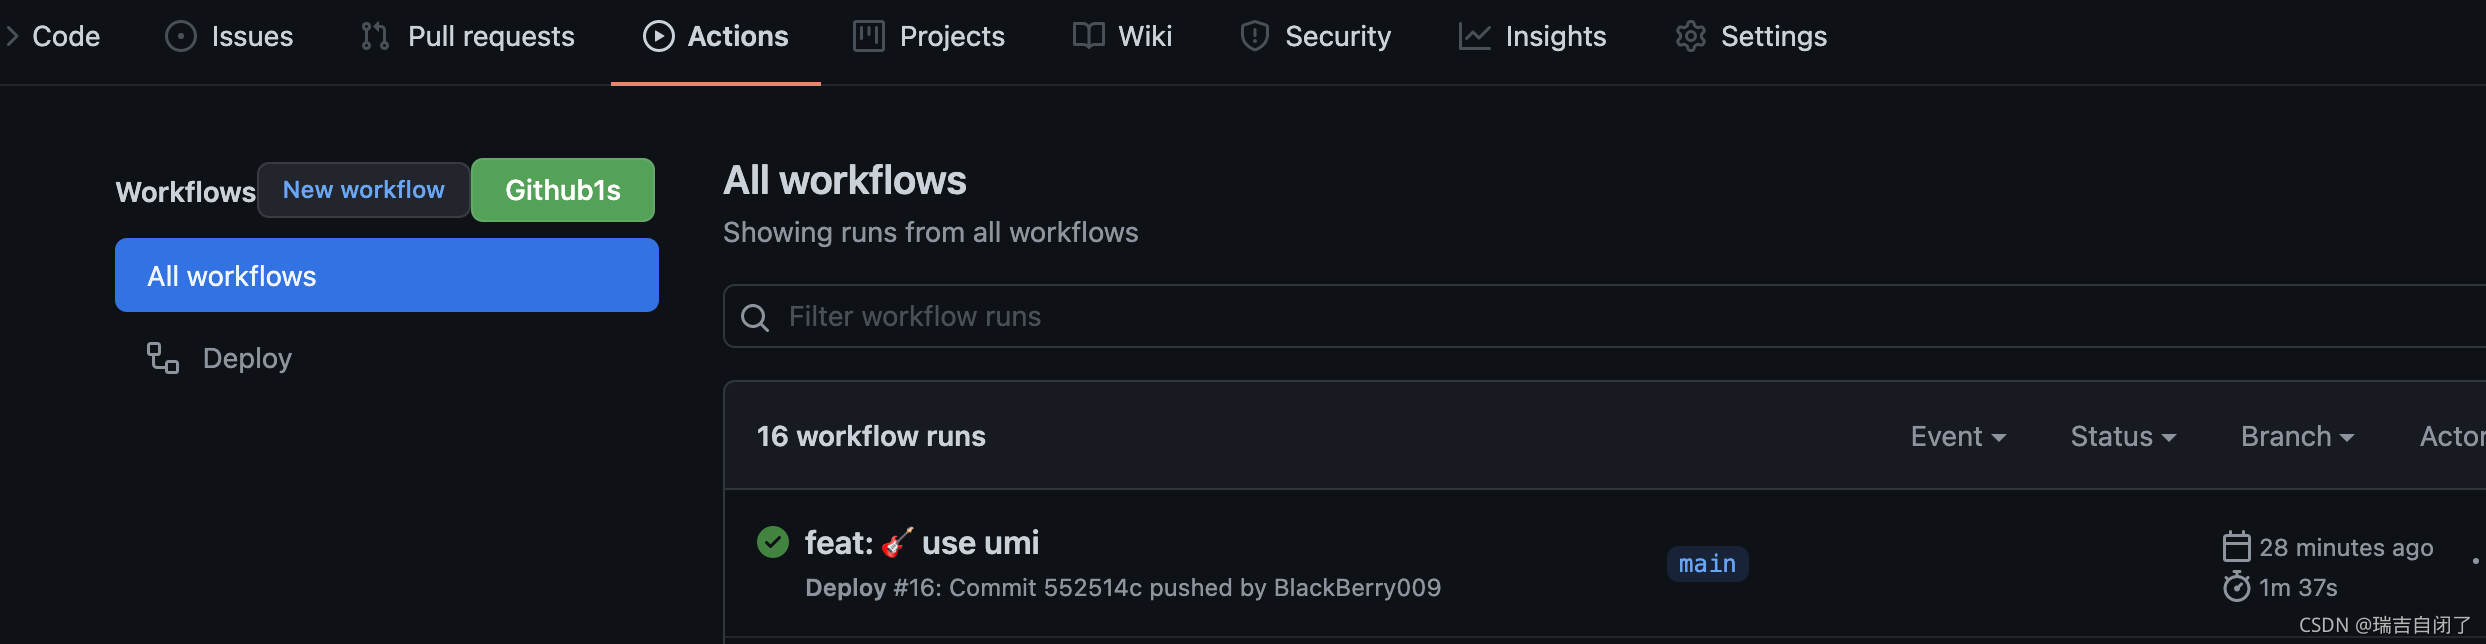This screenshot has width=2486, height=644.
Task: Click the Security shield icon
Action: (x=1254, y=36)
